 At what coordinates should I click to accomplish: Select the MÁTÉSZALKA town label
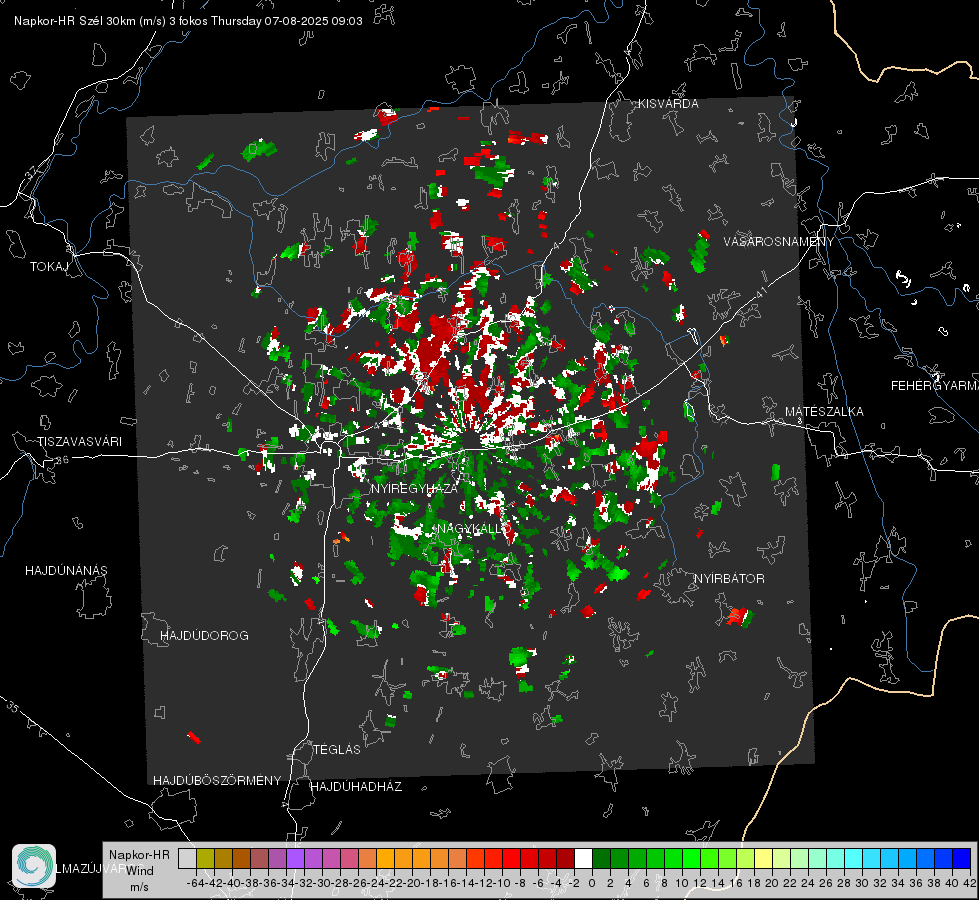tap(824, 412)
